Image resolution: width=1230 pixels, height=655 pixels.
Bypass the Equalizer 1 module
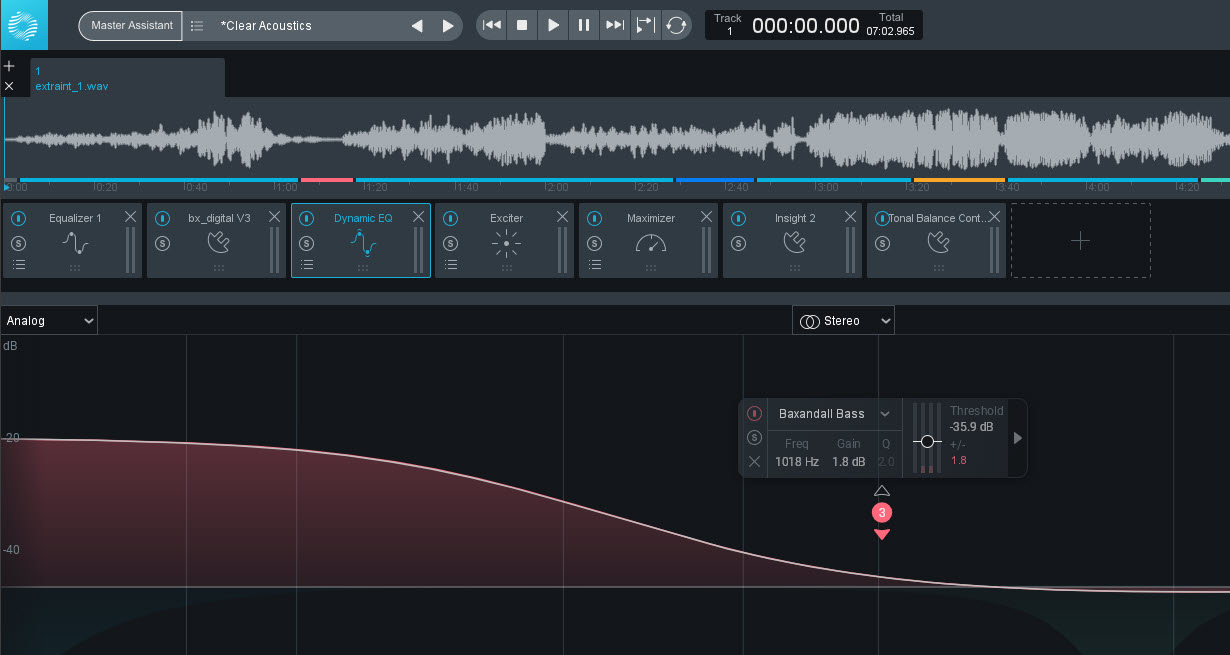[x=19, y=218]
